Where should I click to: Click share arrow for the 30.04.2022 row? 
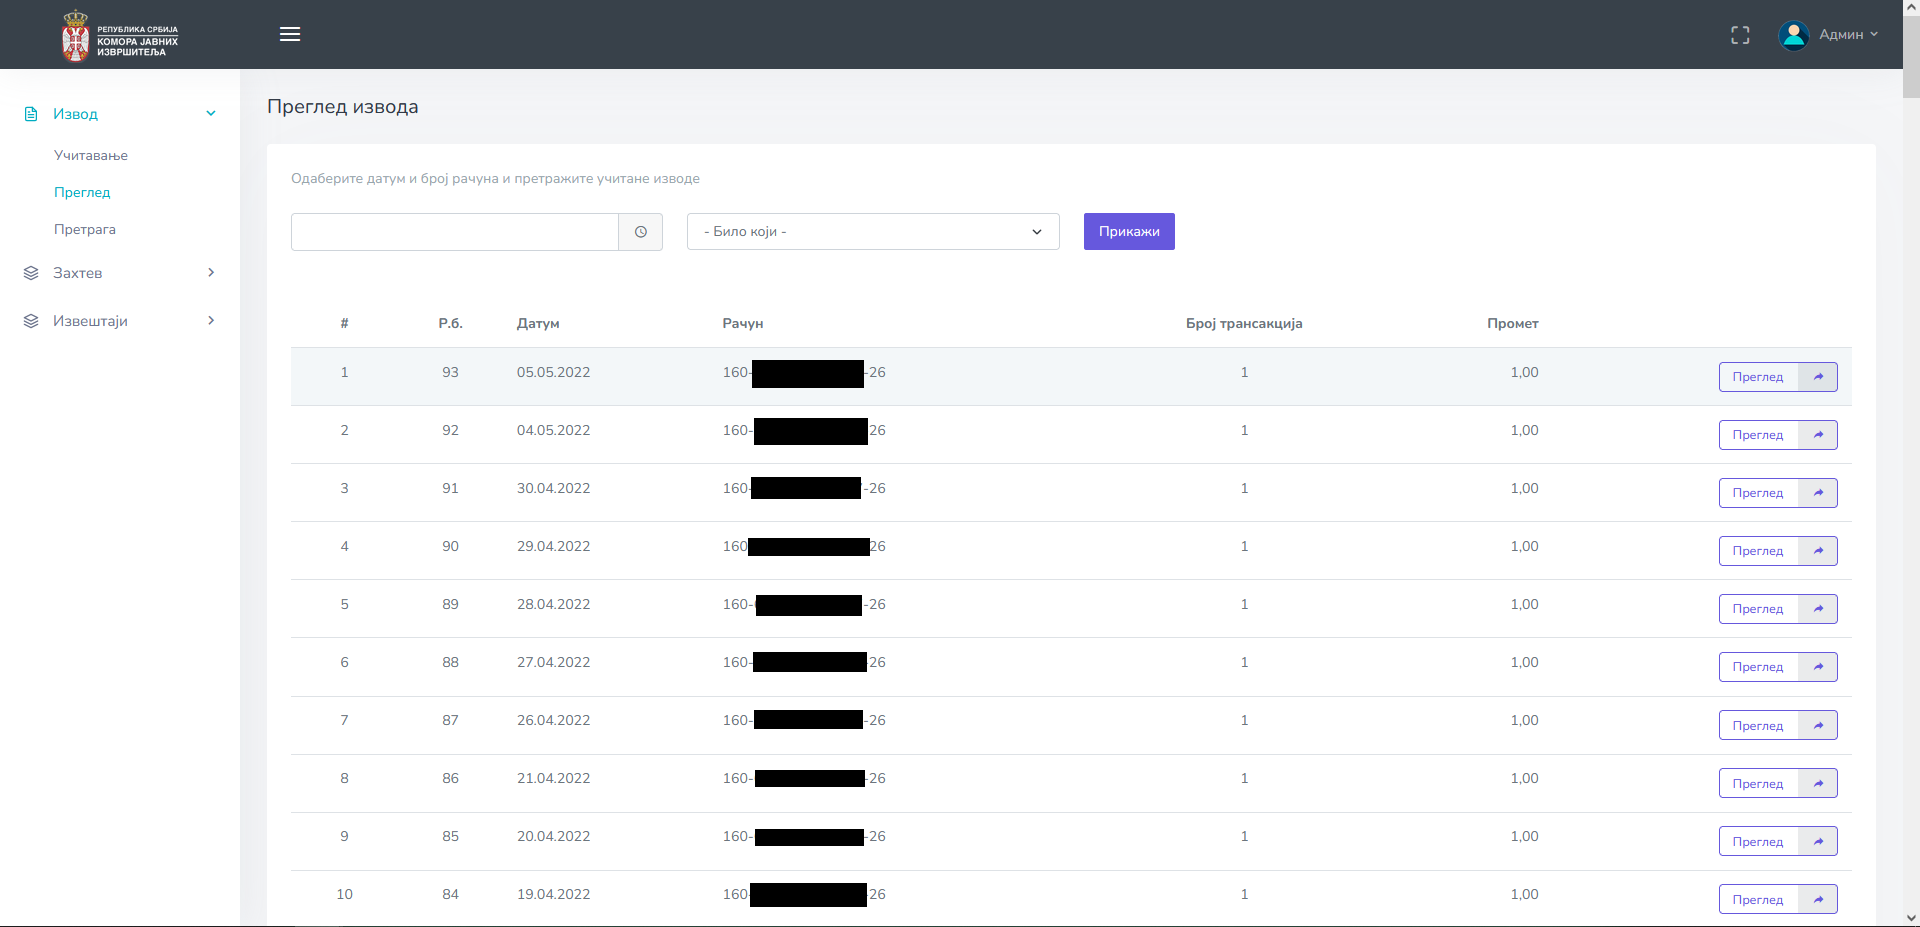1818,493
